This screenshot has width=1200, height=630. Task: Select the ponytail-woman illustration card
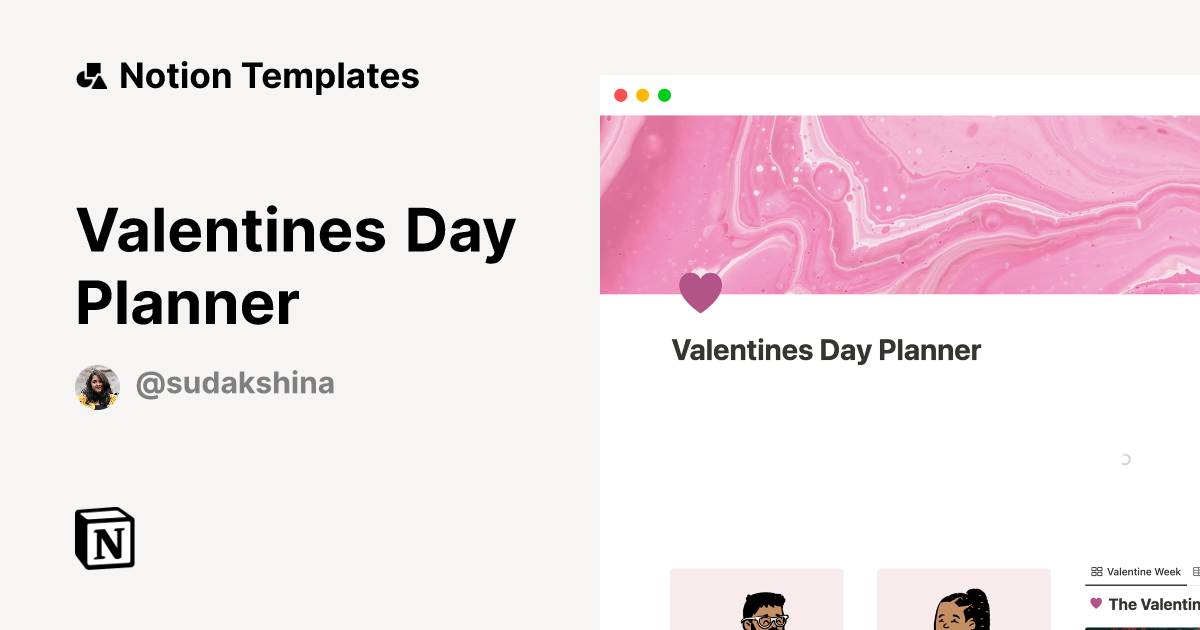(x=963, y=599)
